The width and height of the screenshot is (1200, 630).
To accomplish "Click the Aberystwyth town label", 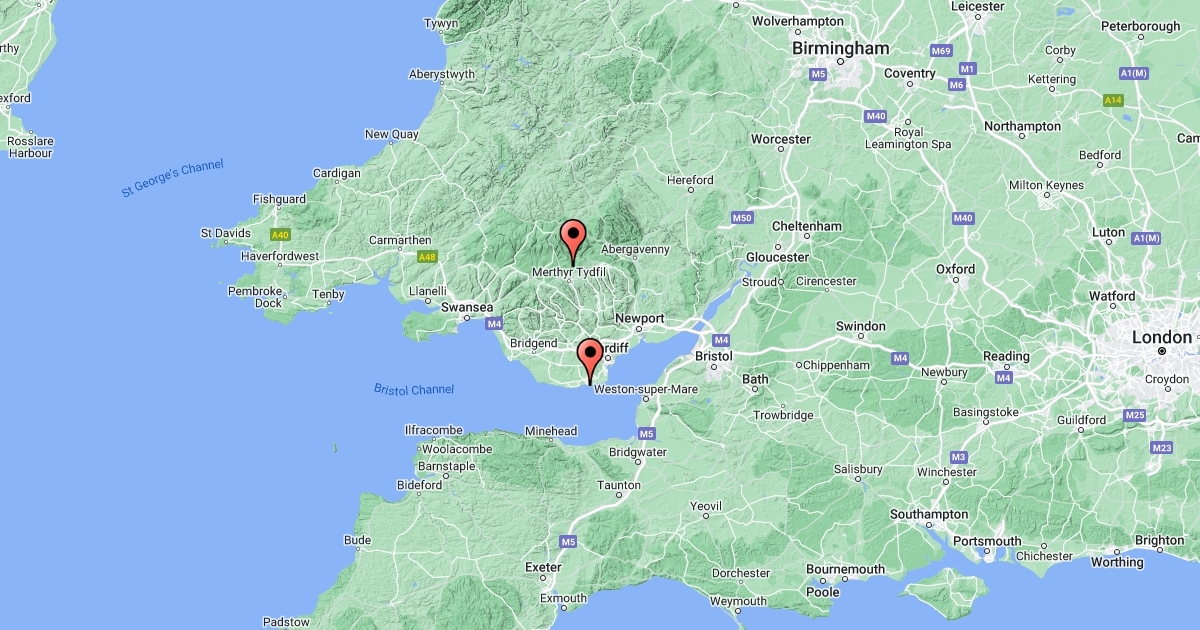I will coord(442,74).
